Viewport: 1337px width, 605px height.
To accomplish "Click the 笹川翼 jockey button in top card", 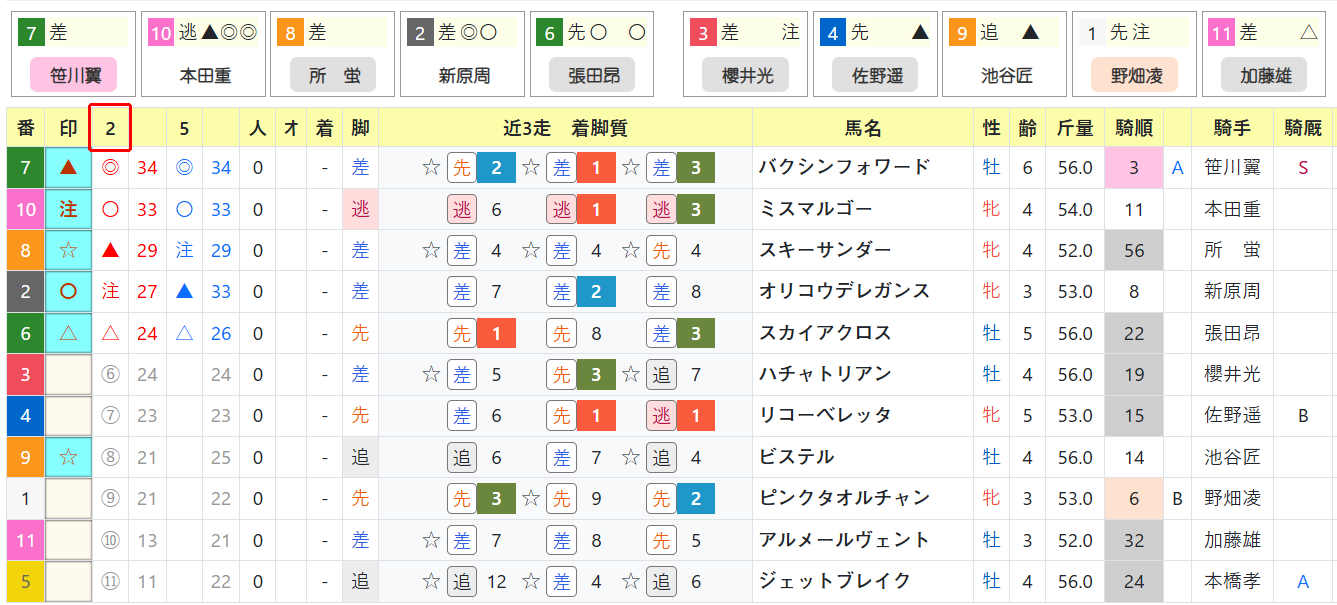I will (x=73, y=75).
